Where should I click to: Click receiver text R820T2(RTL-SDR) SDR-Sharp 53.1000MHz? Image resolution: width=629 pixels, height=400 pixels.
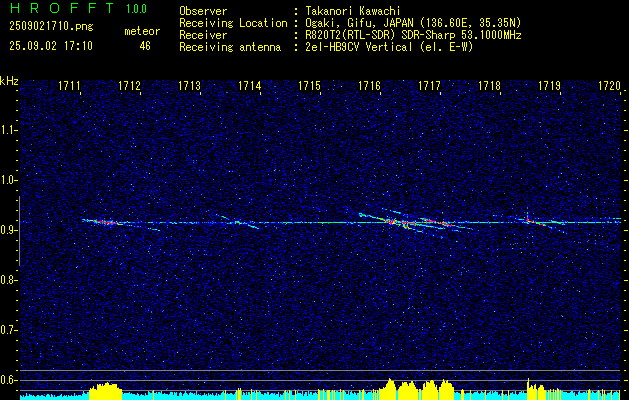point(413,35)
